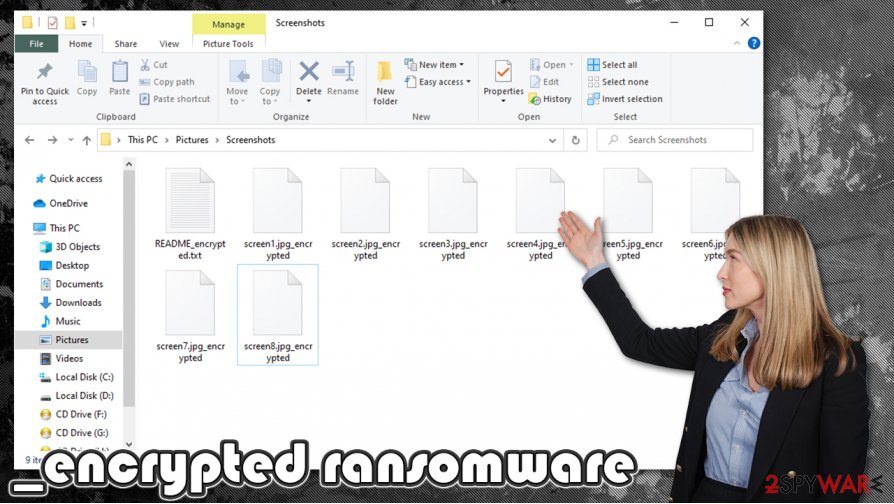This screenshot has height=504, width=894.
Task: Select screen1.jpg_encrypted file
Action: (x=278, y=213)
